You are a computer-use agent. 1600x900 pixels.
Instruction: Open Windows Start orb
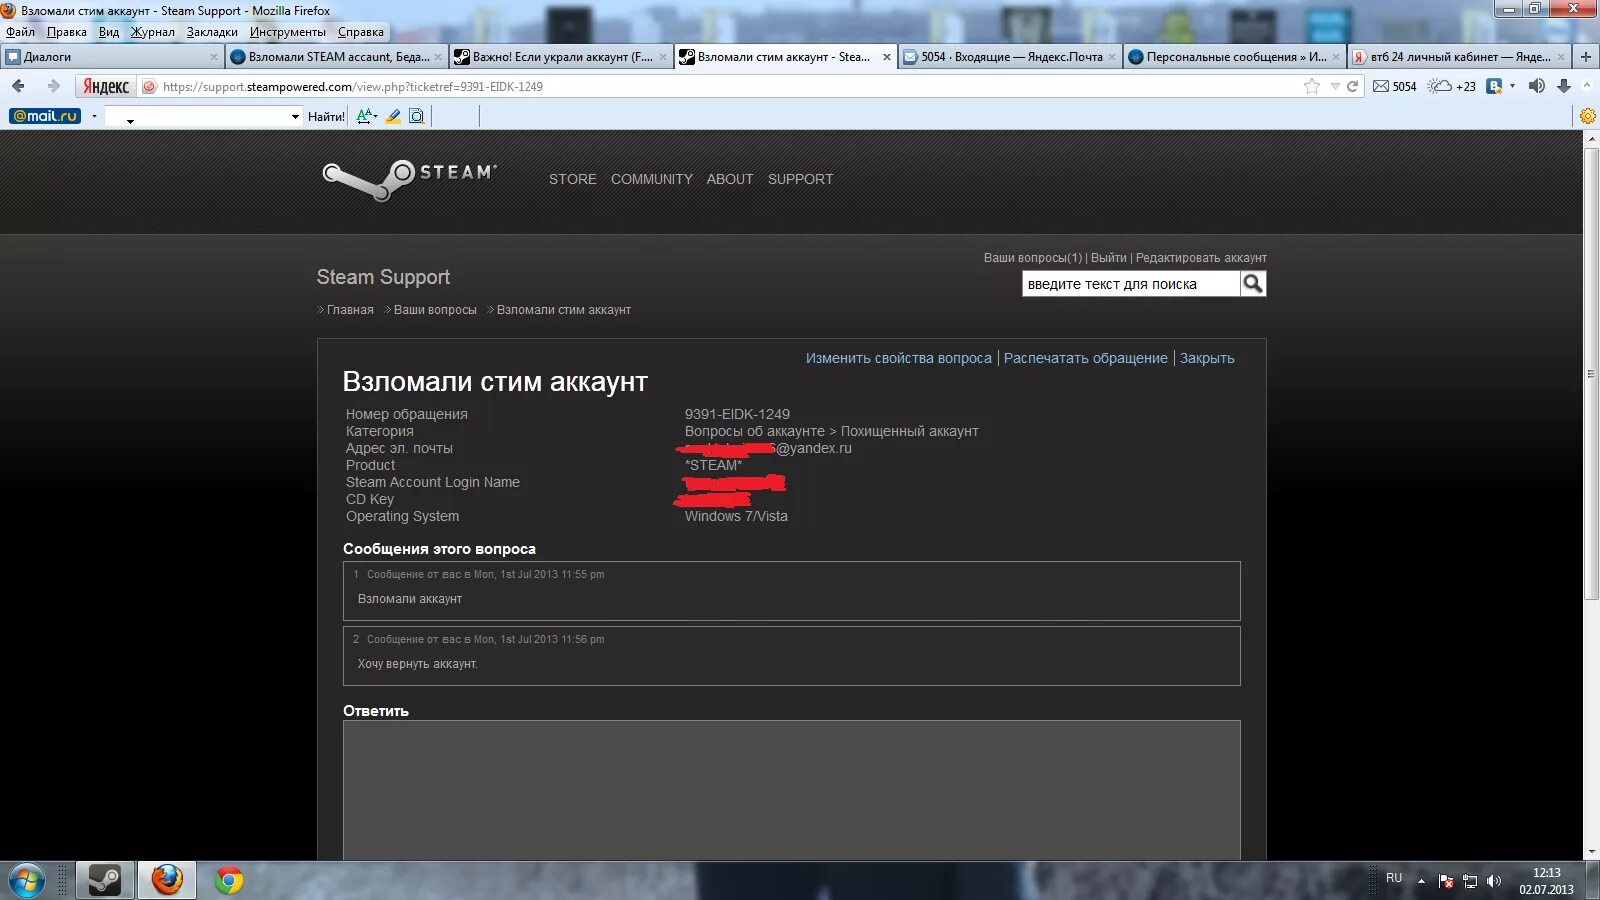coord(26,881)
